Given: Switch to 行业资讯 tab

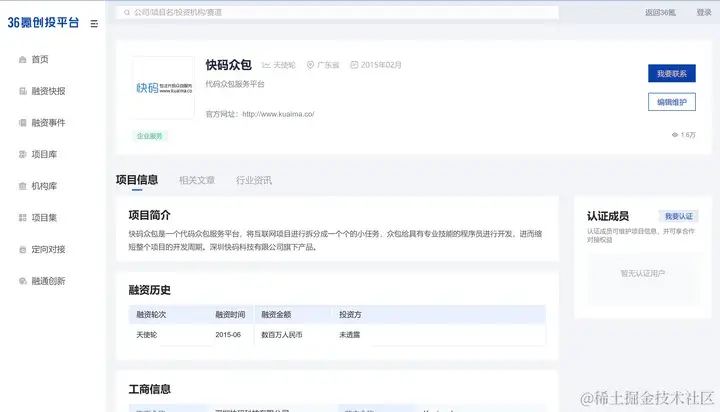Looking at the screenshot, I should click(253, 181).
